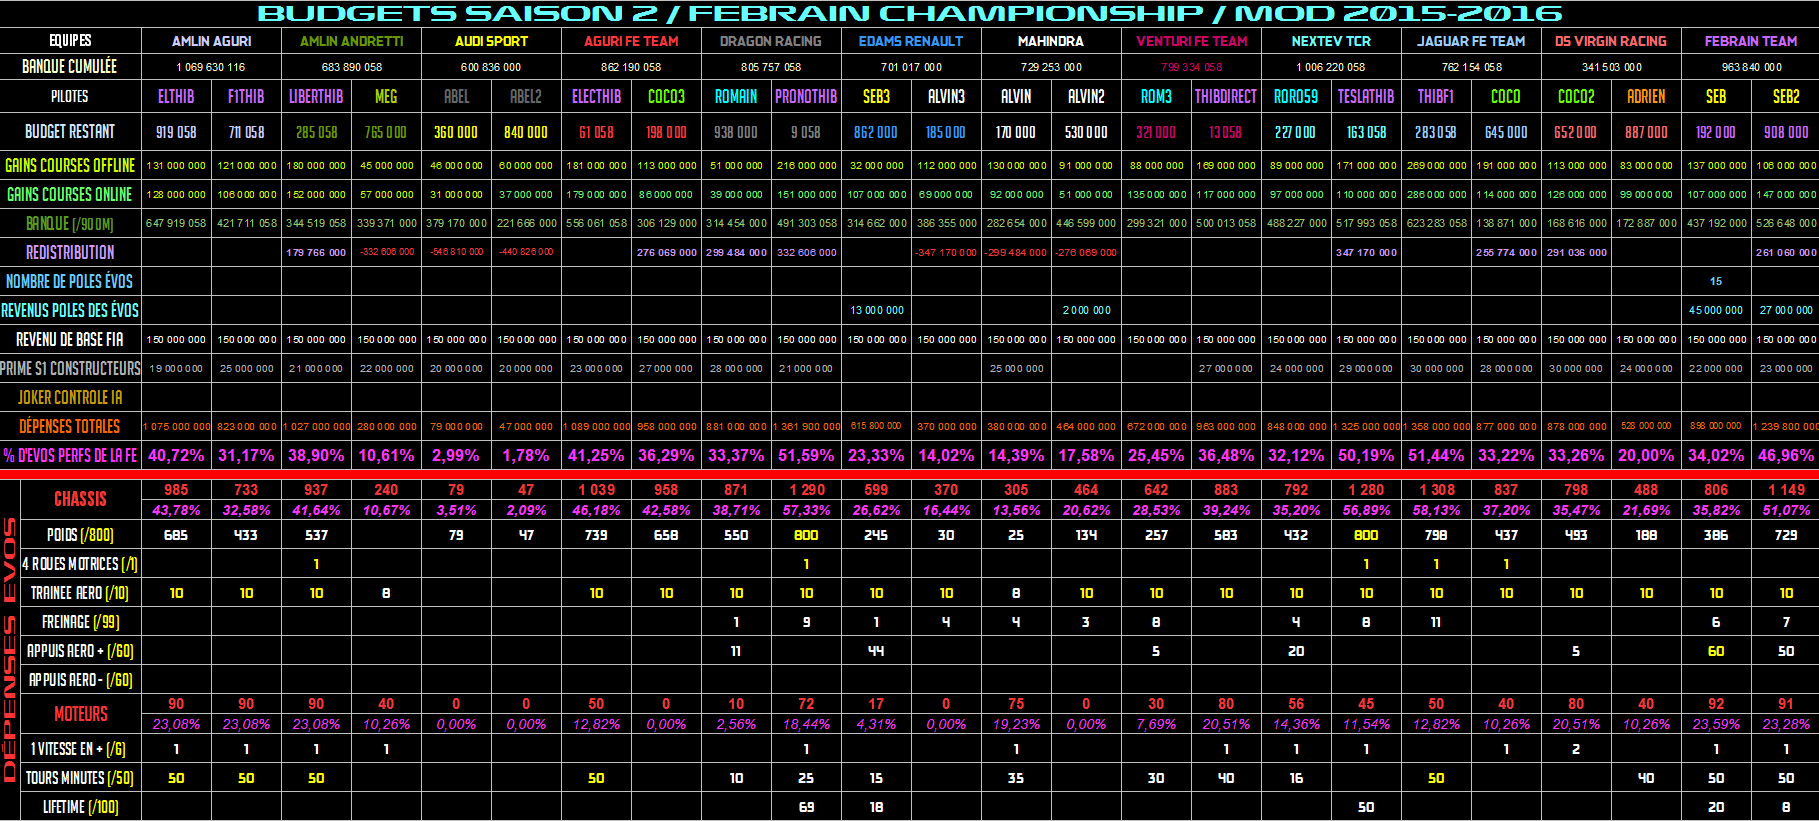Select the BUDGET RESTANT row label
The height and width of the screenshot is (821, 1819).
(70, 132)
